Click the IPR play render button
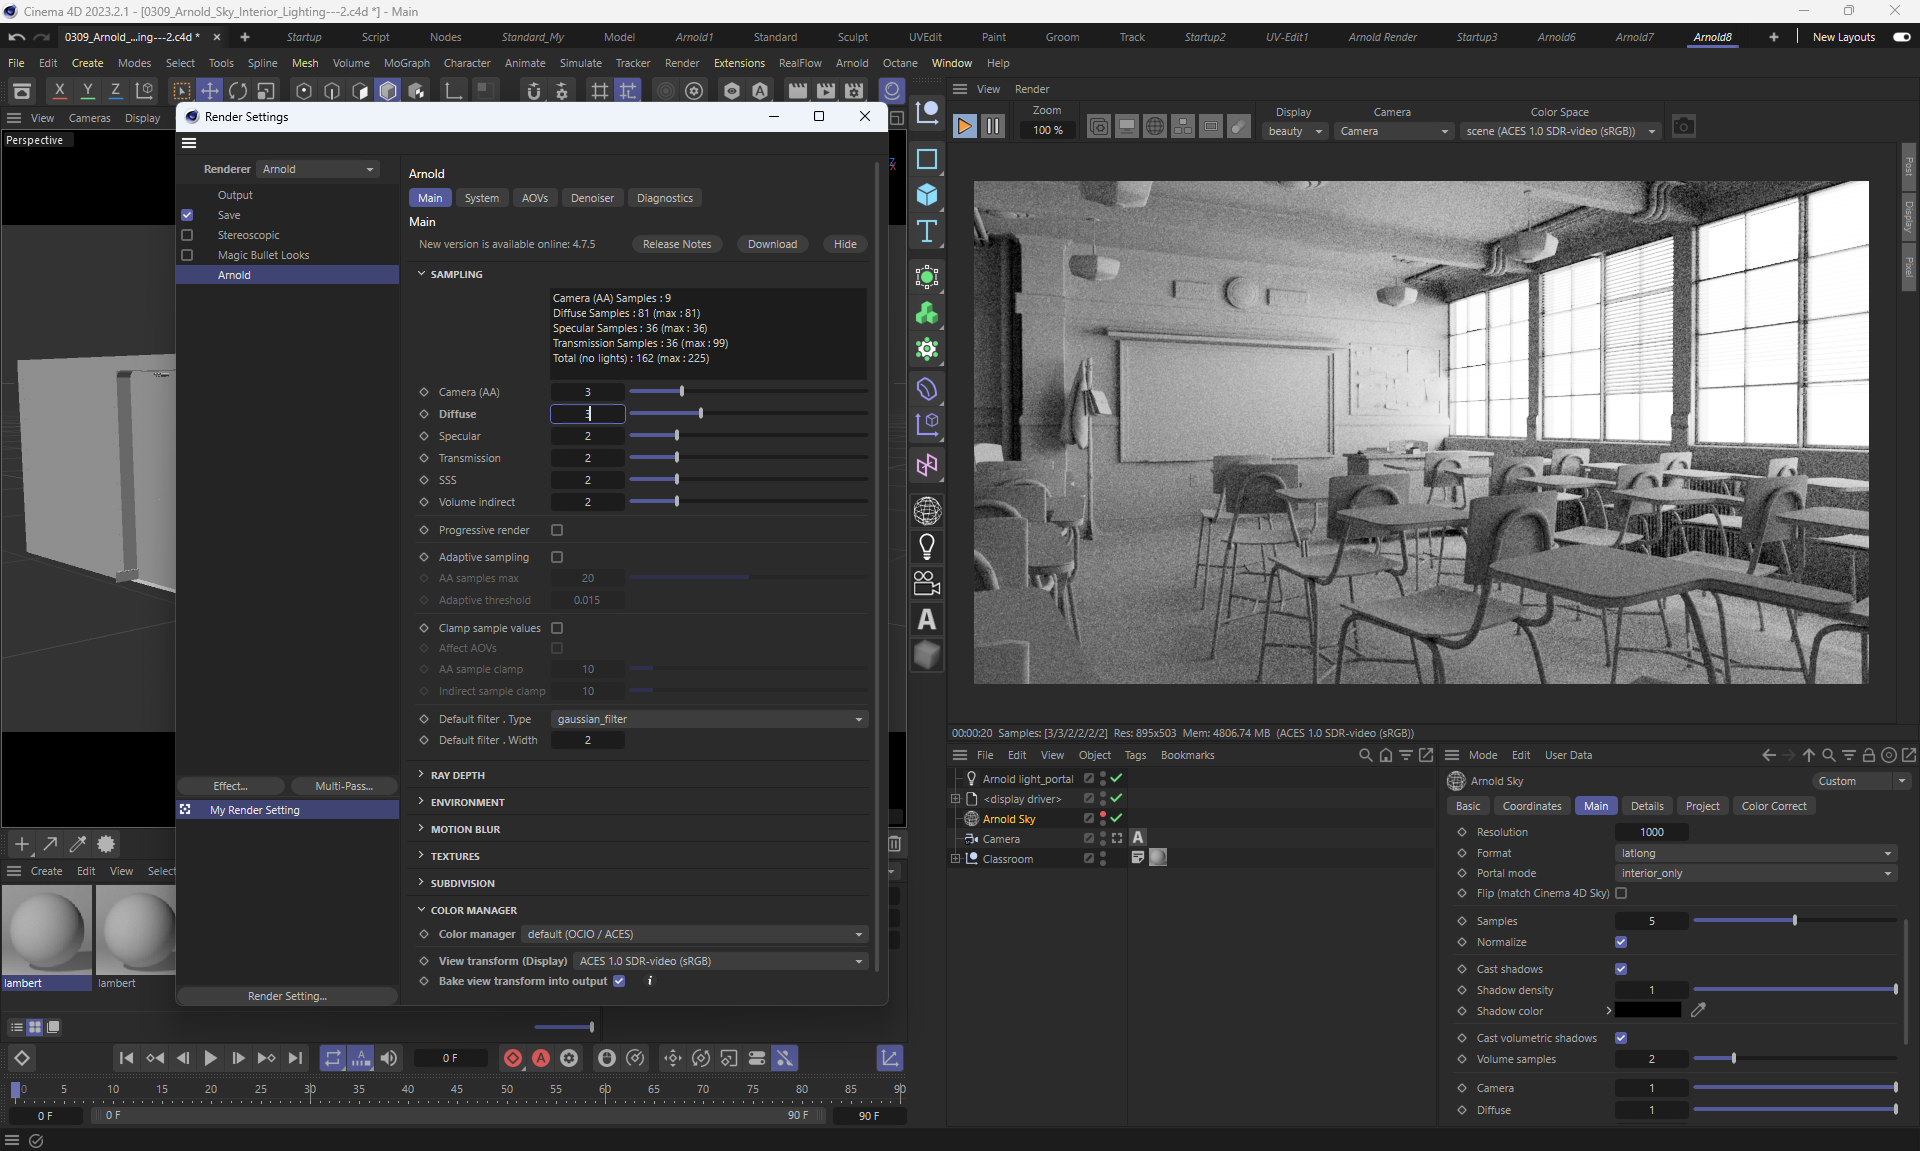The image size is (1920, 1151). (x=964, y=126)
